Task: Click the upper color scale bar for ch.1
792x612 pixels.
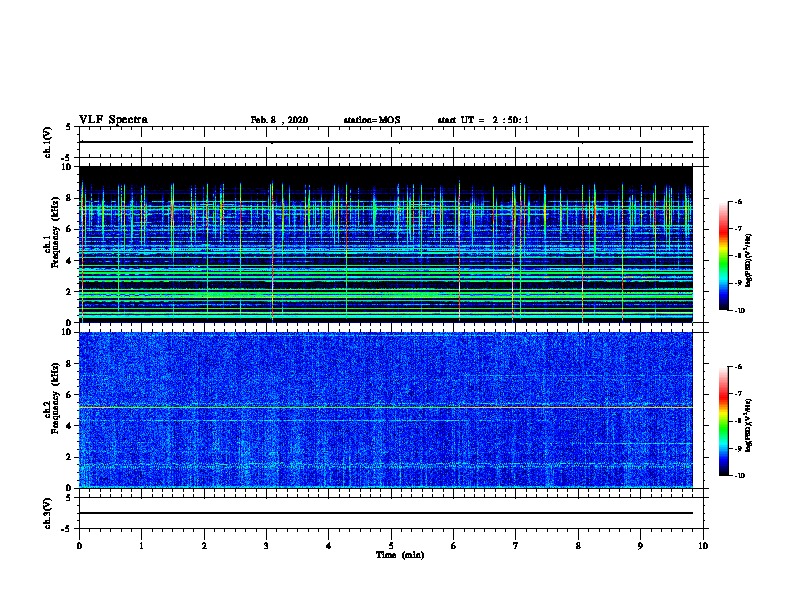Action: pos(724,256)
